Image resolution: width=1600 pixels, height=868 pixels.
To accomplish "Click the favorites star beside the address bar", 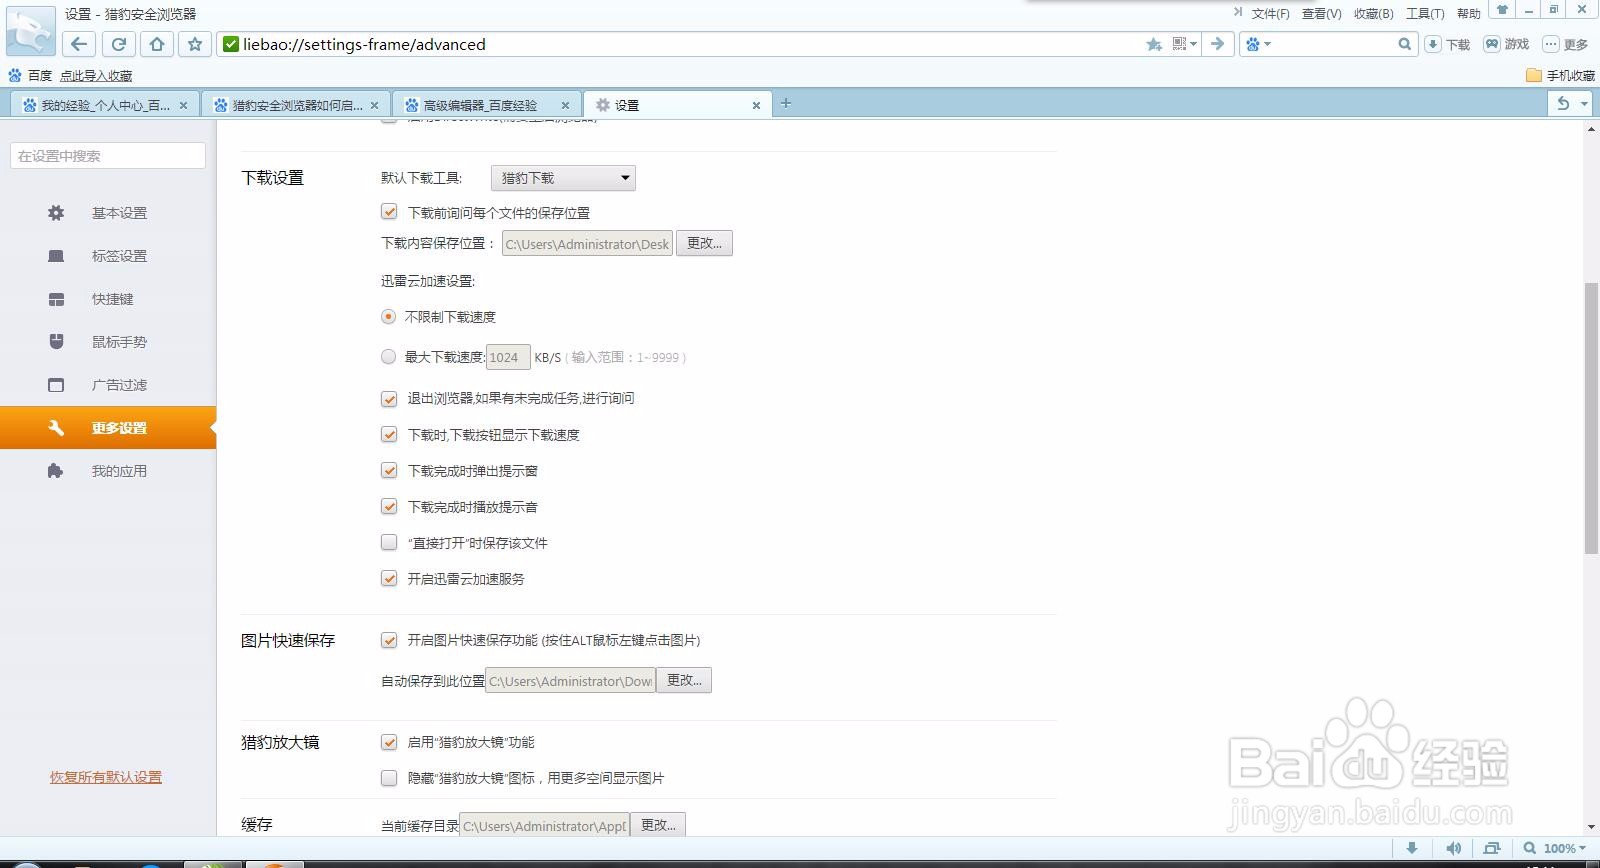I will [x=195, y=44].
